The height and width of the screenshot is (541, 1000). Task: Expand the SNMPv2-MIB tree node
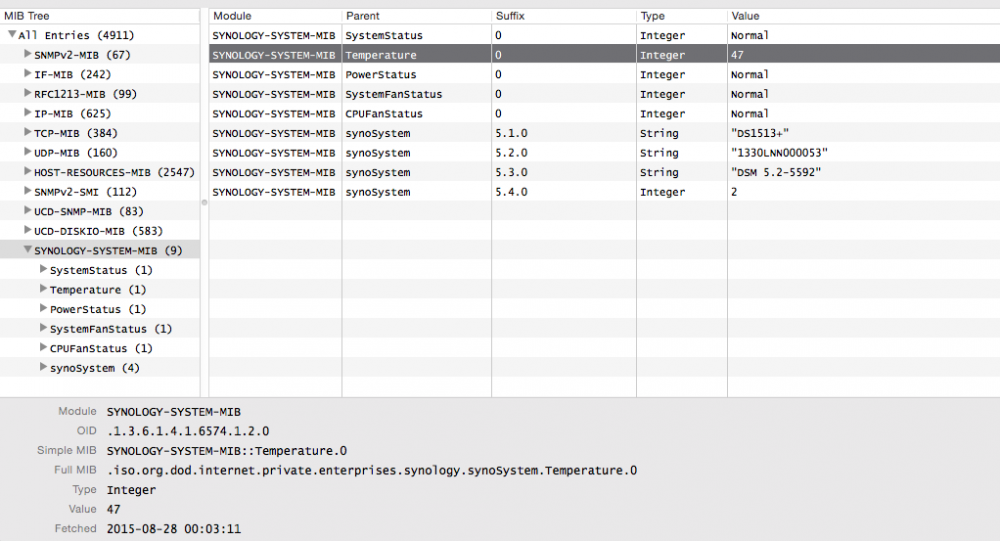[27, 55]
